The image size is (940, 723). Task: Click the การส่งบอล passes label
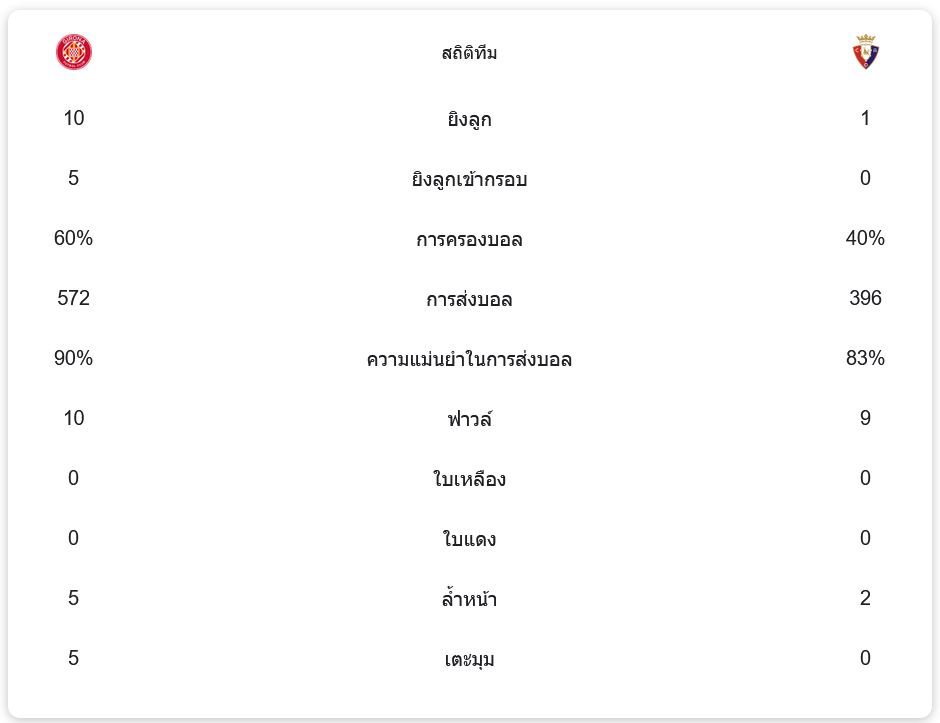point(469,300)
